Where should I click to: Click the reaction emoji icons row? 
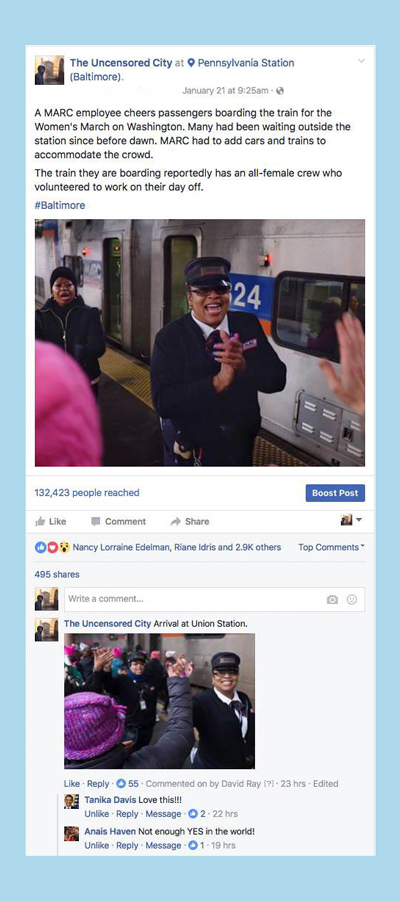[x=52, y=548]
